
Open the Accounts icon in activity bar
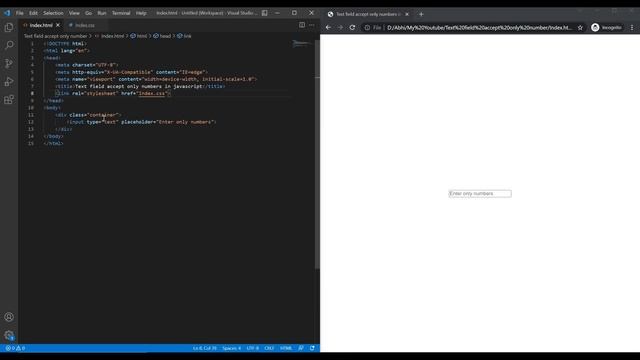pos(9,317)
